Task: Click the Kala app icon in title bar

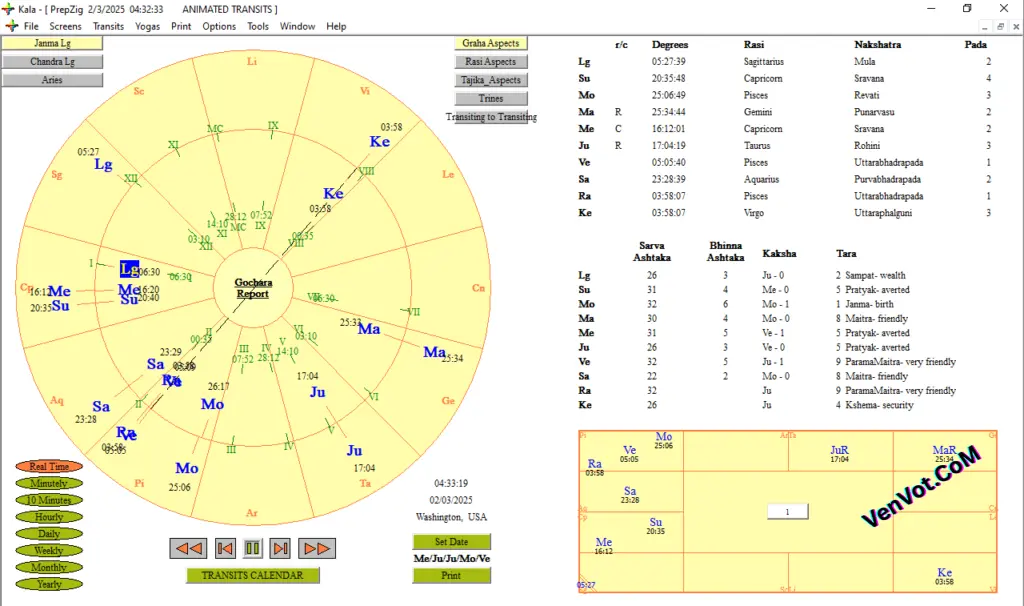Action: pyautogui.click(x=8, y=9)
